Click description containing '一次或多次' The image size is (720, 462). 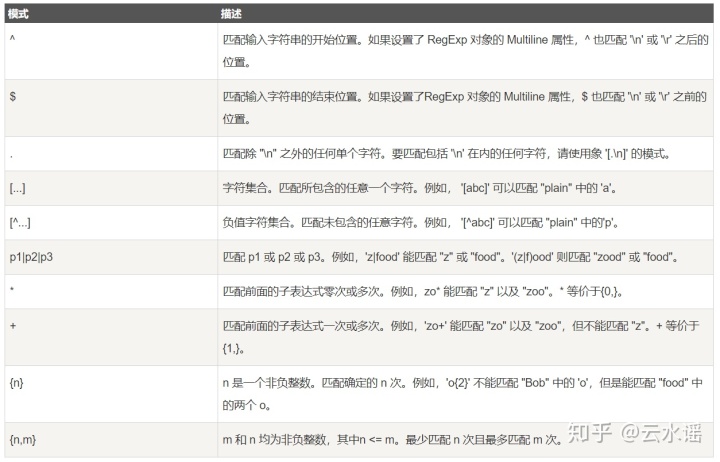click(x=465, y=337)
